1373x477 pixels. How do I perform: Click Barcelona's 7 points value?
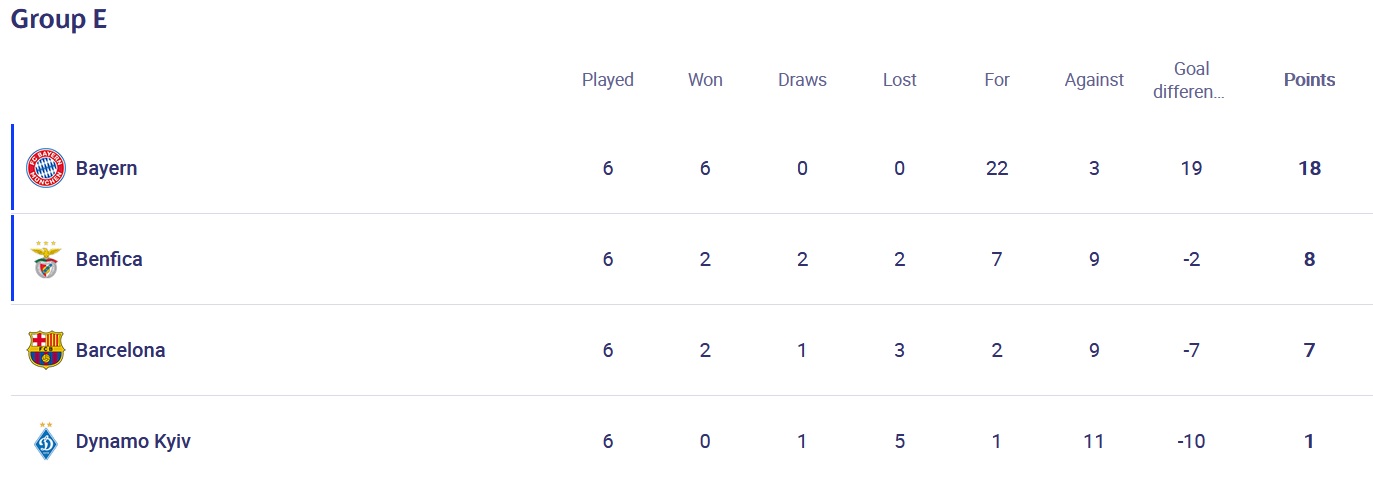1309,350
